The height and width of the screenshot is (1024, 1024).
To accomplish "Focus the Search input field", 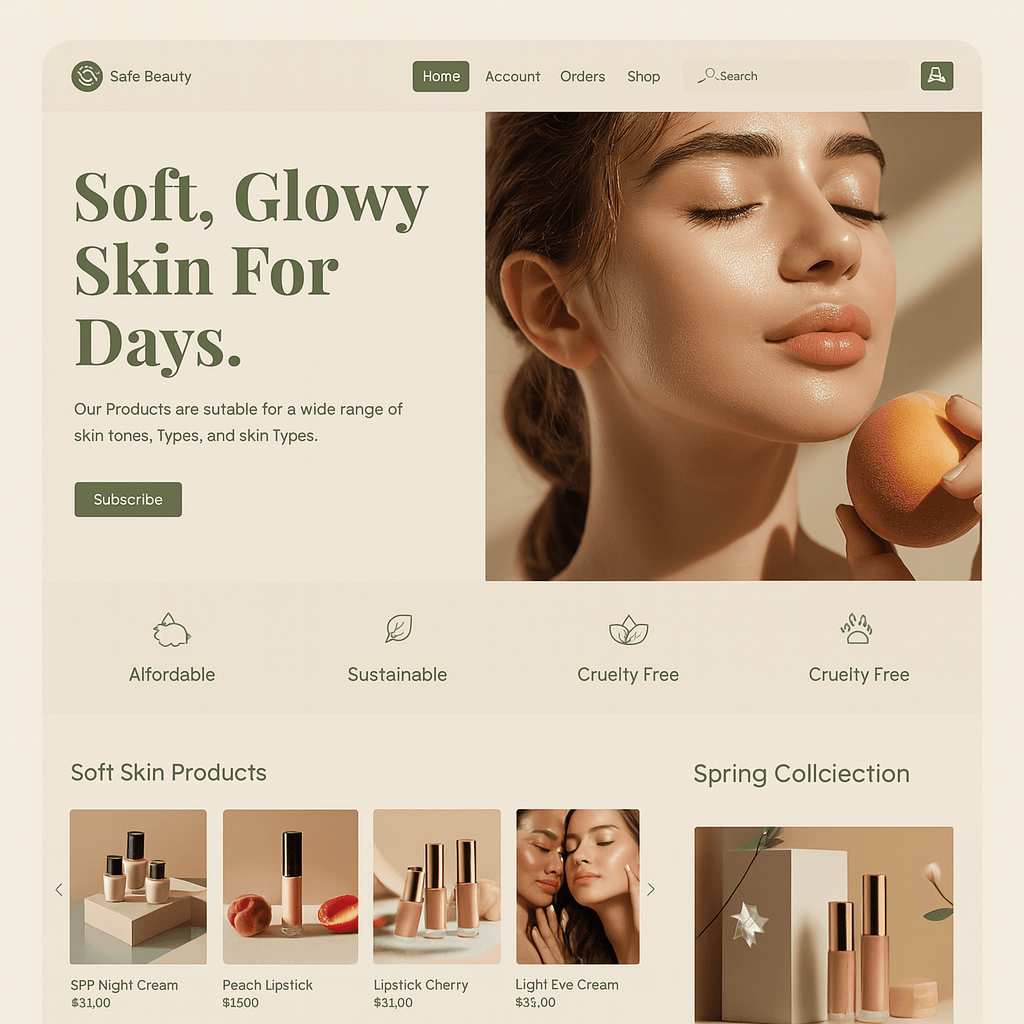I will coord(796,76).
